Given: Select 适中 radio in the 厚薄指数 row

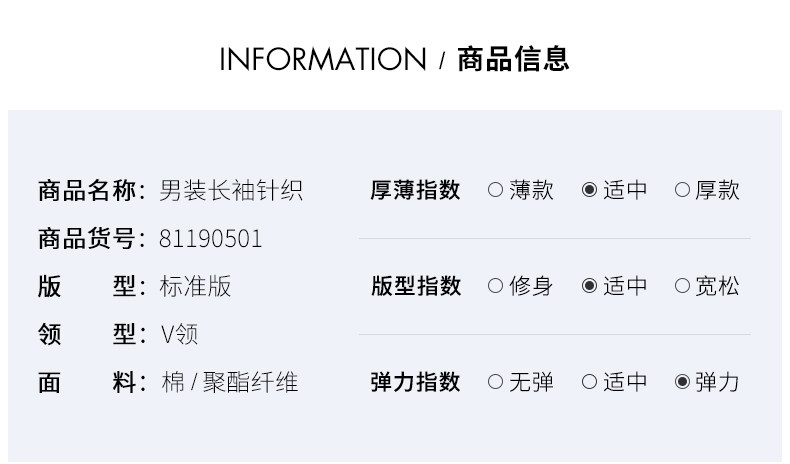Looking at the screenshot, I should (589, 190).
